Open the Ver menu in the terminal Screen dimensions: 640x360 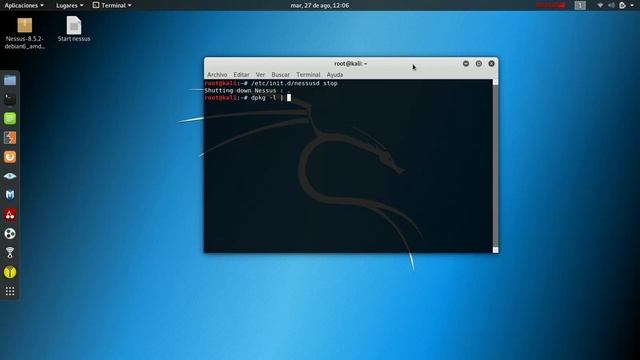260,75
